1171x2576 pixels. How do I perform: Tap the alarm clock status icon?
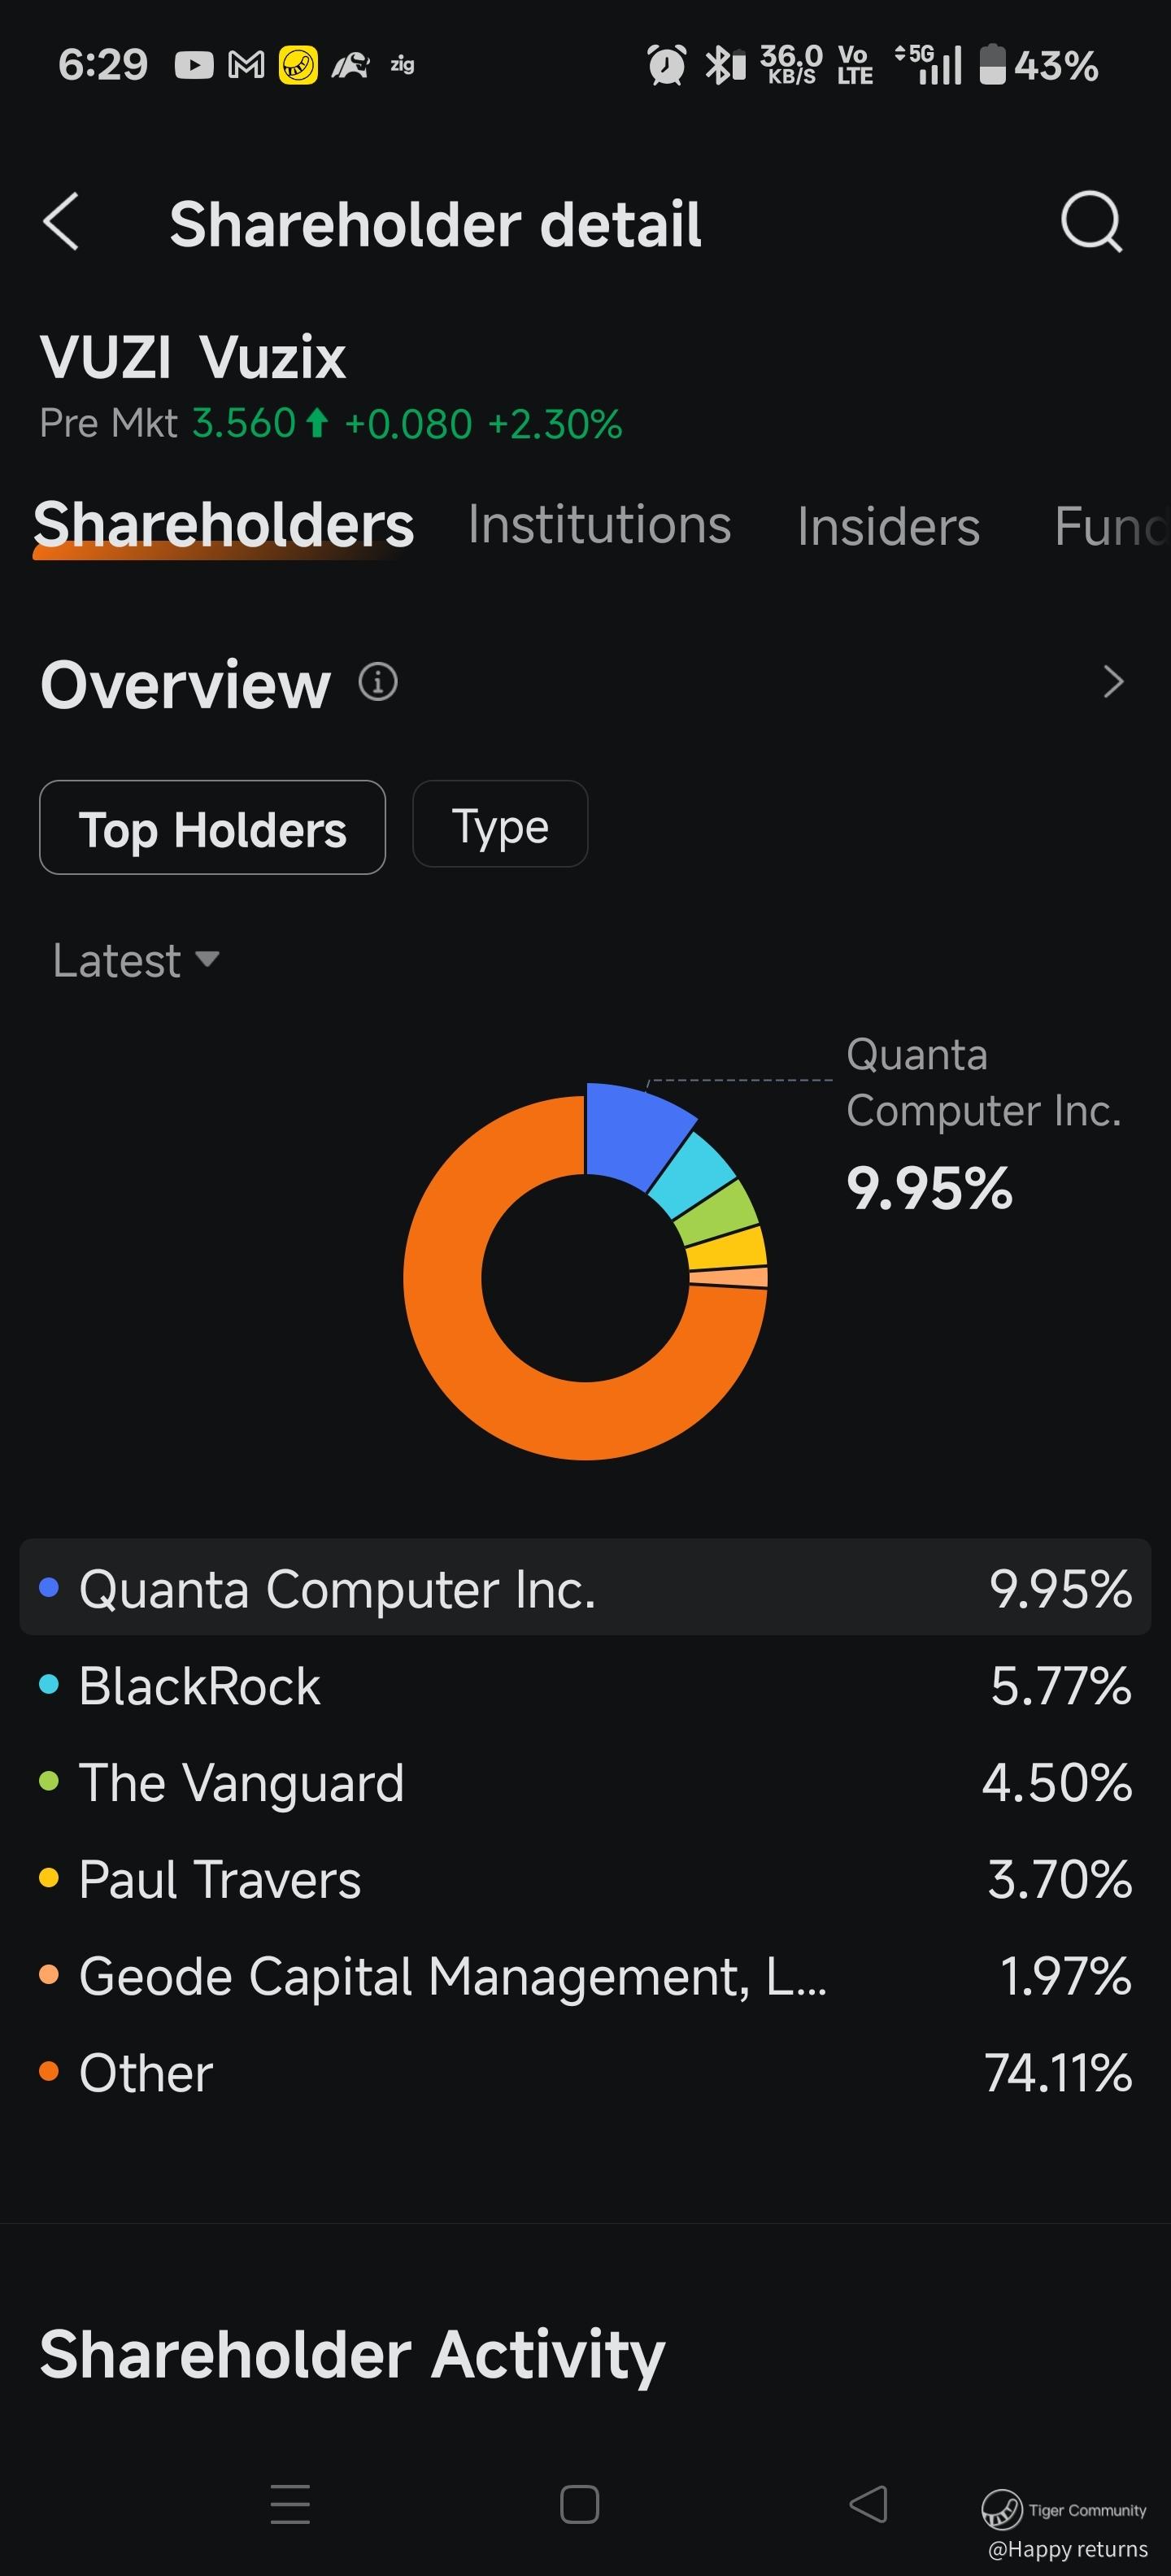point(667,66)
